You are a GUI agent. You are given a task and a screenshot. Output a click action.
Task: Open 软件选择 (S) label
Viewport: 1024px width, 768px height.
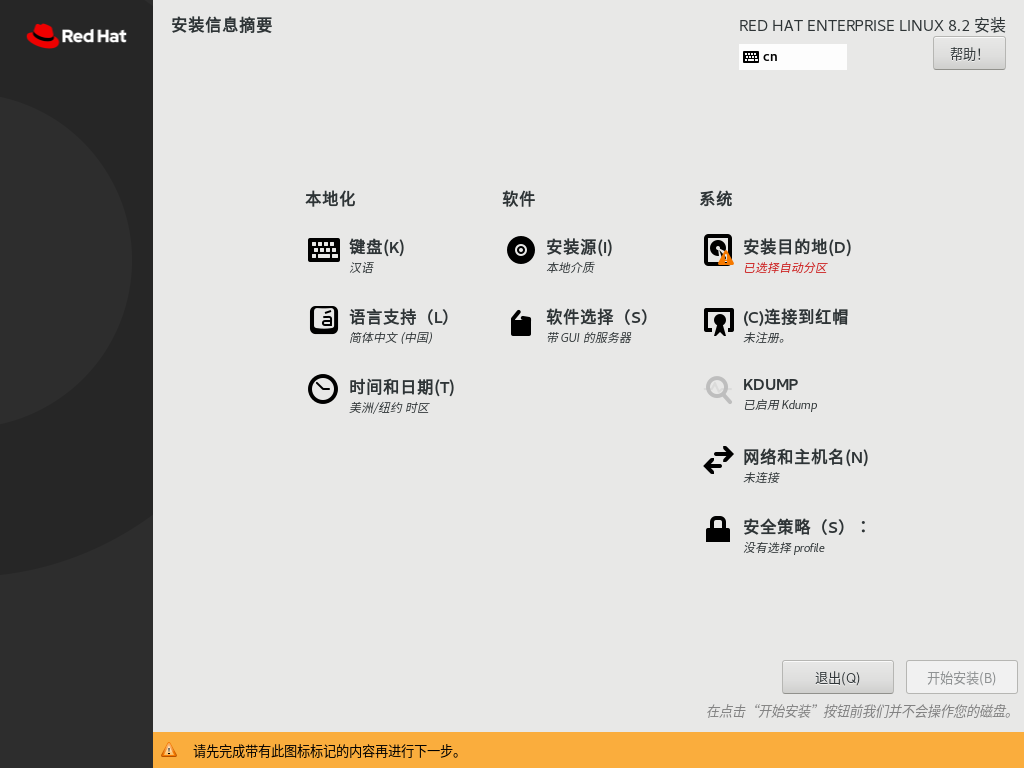(x=597, y=317)
